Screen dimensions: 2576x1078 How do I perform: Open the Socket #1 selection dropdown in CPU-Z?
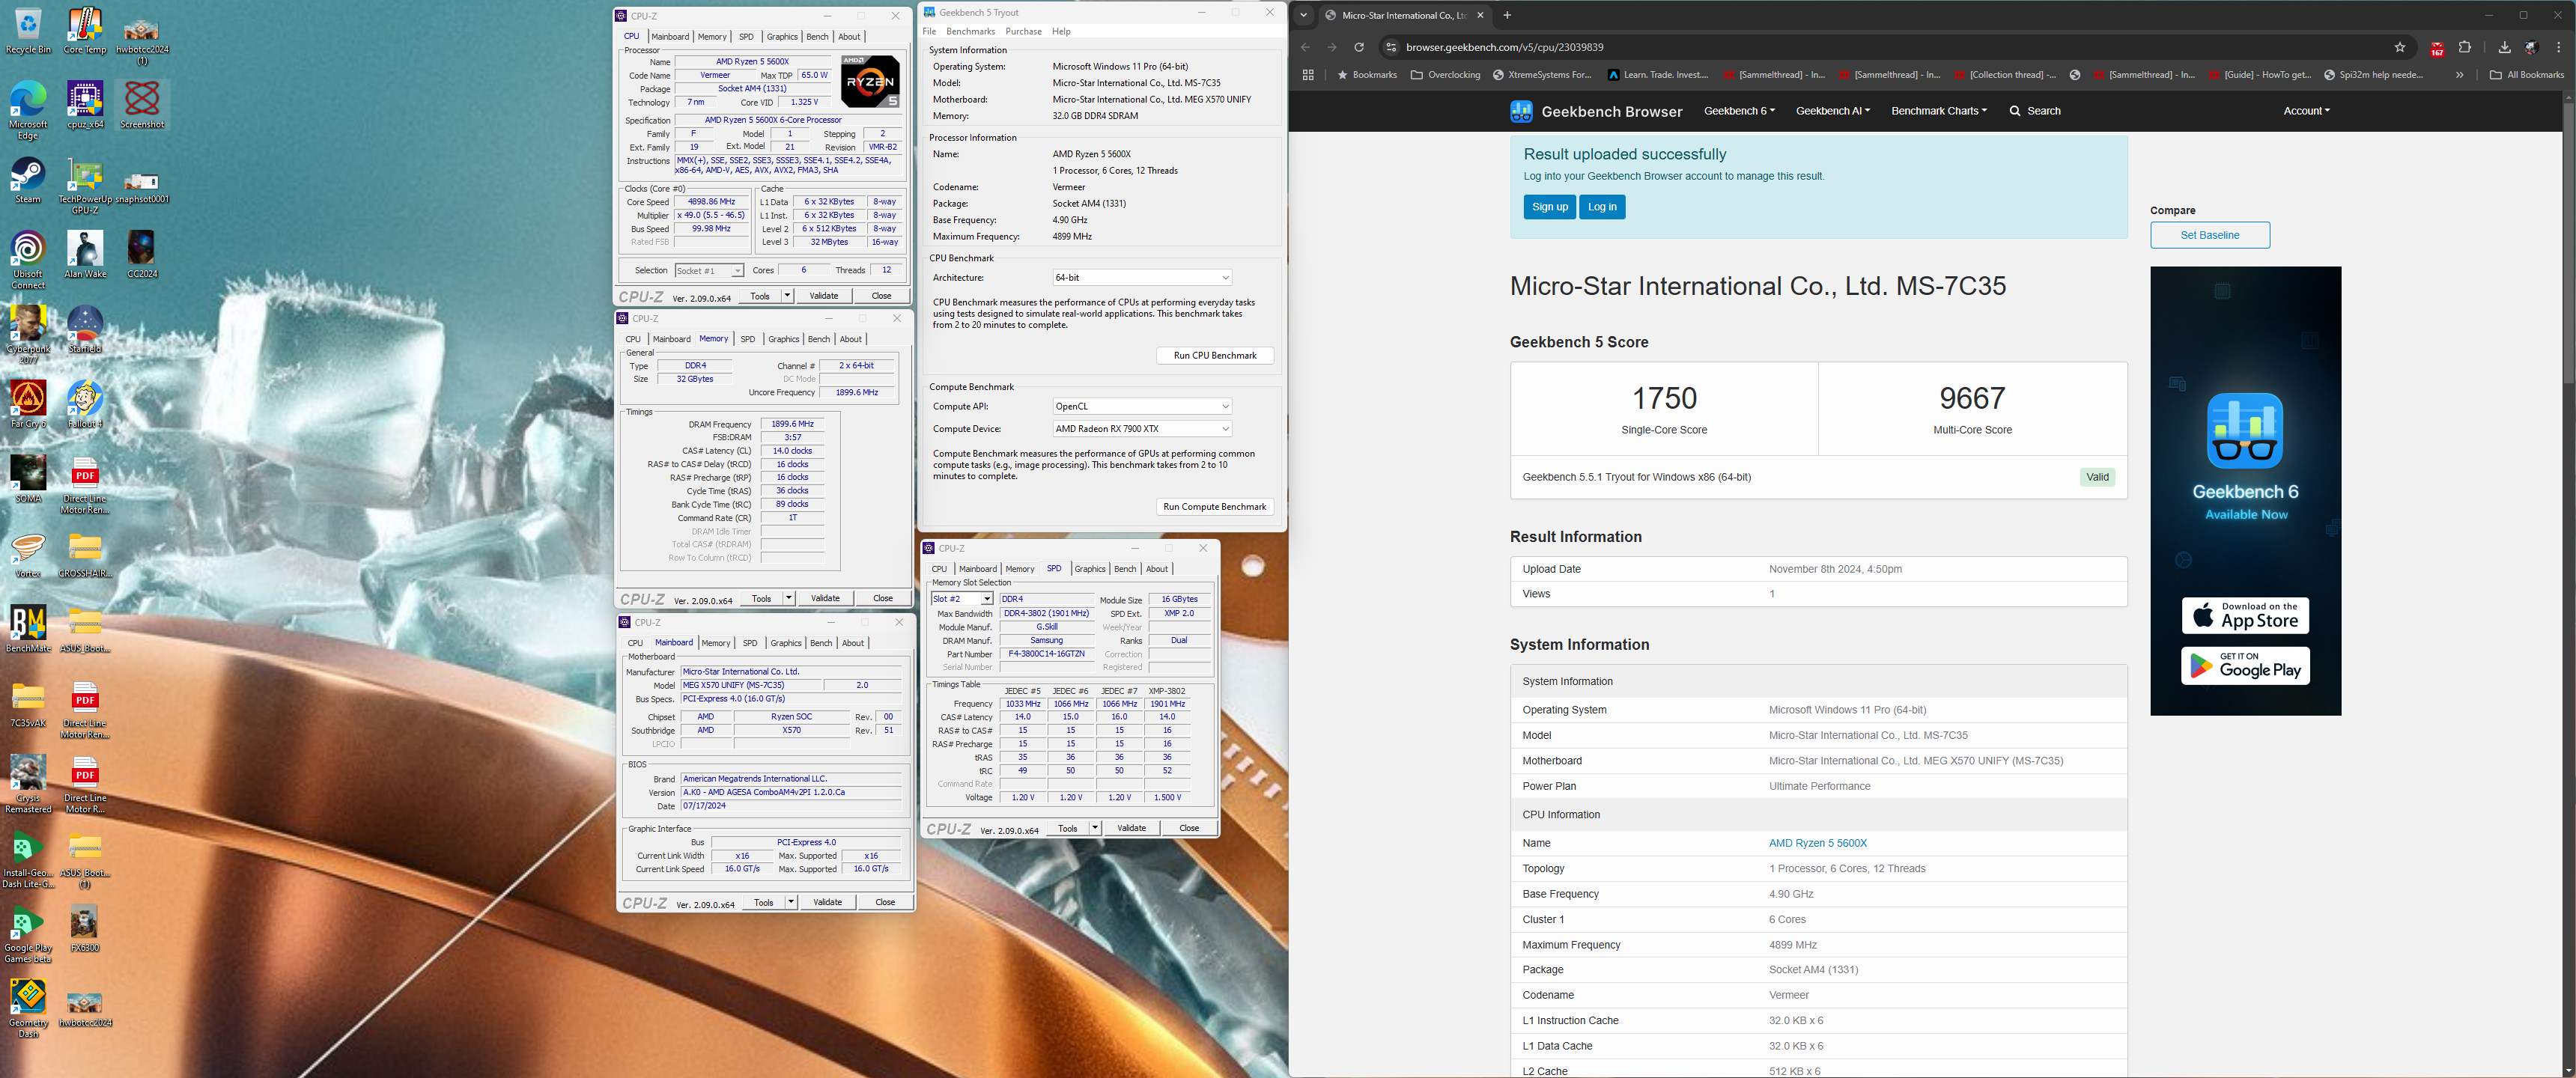tap(709, 271)
